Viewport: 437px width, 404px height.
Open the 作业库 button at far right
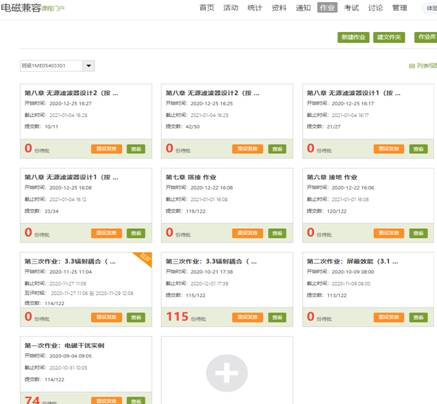click(x=426, y=37)
